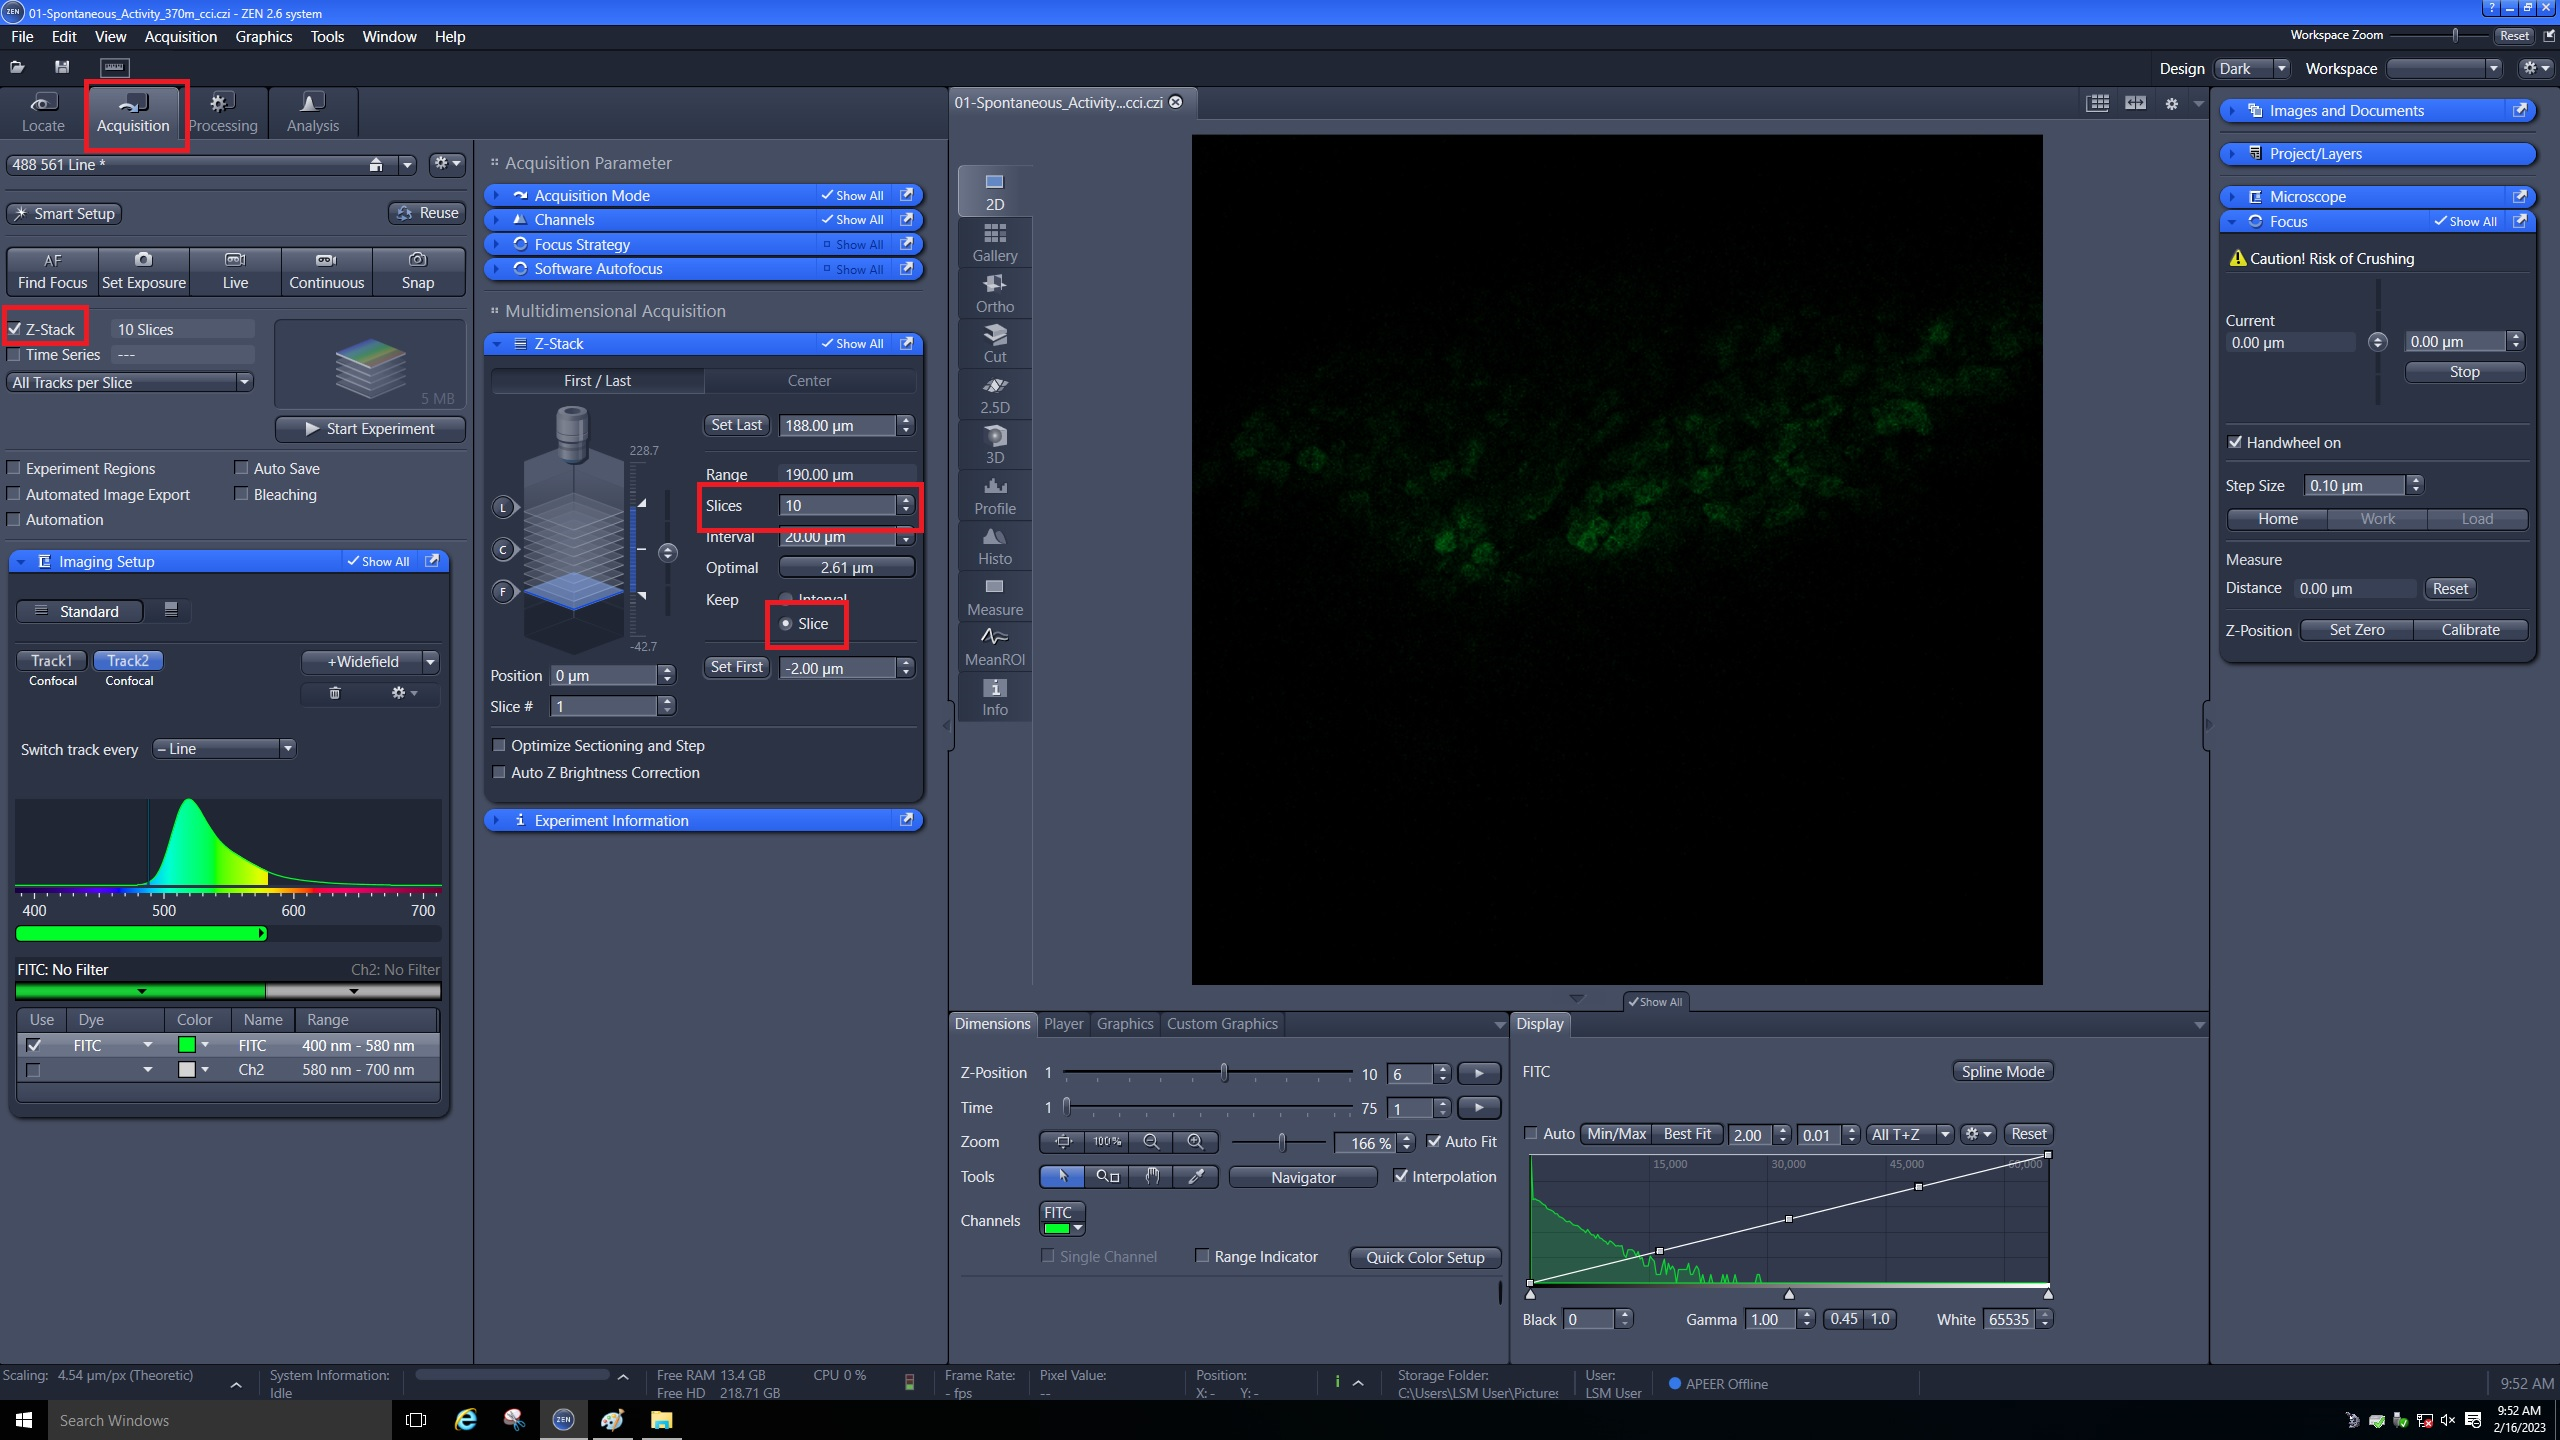Image resolution: width=2560 pixels, height=1440 pixels.
Task: Switch to the Processing tab
Action: tap(222, 112)
